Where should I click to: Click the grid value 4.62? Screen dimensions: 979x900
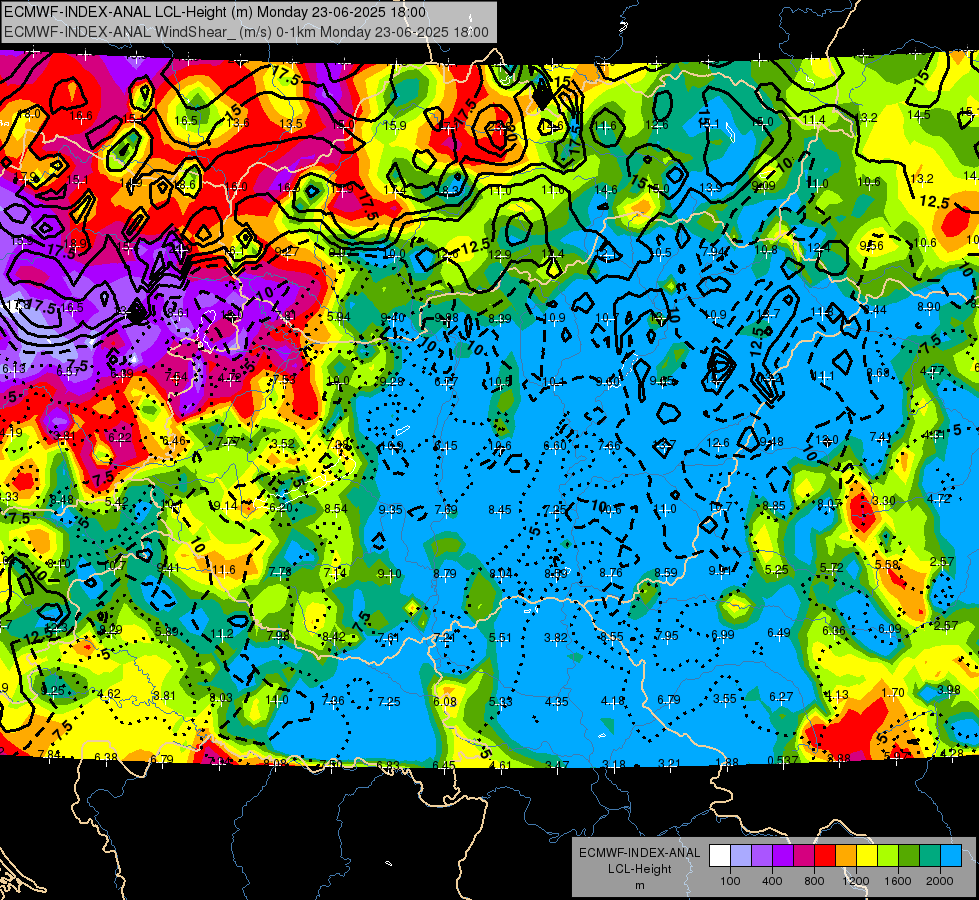(109, 693)
